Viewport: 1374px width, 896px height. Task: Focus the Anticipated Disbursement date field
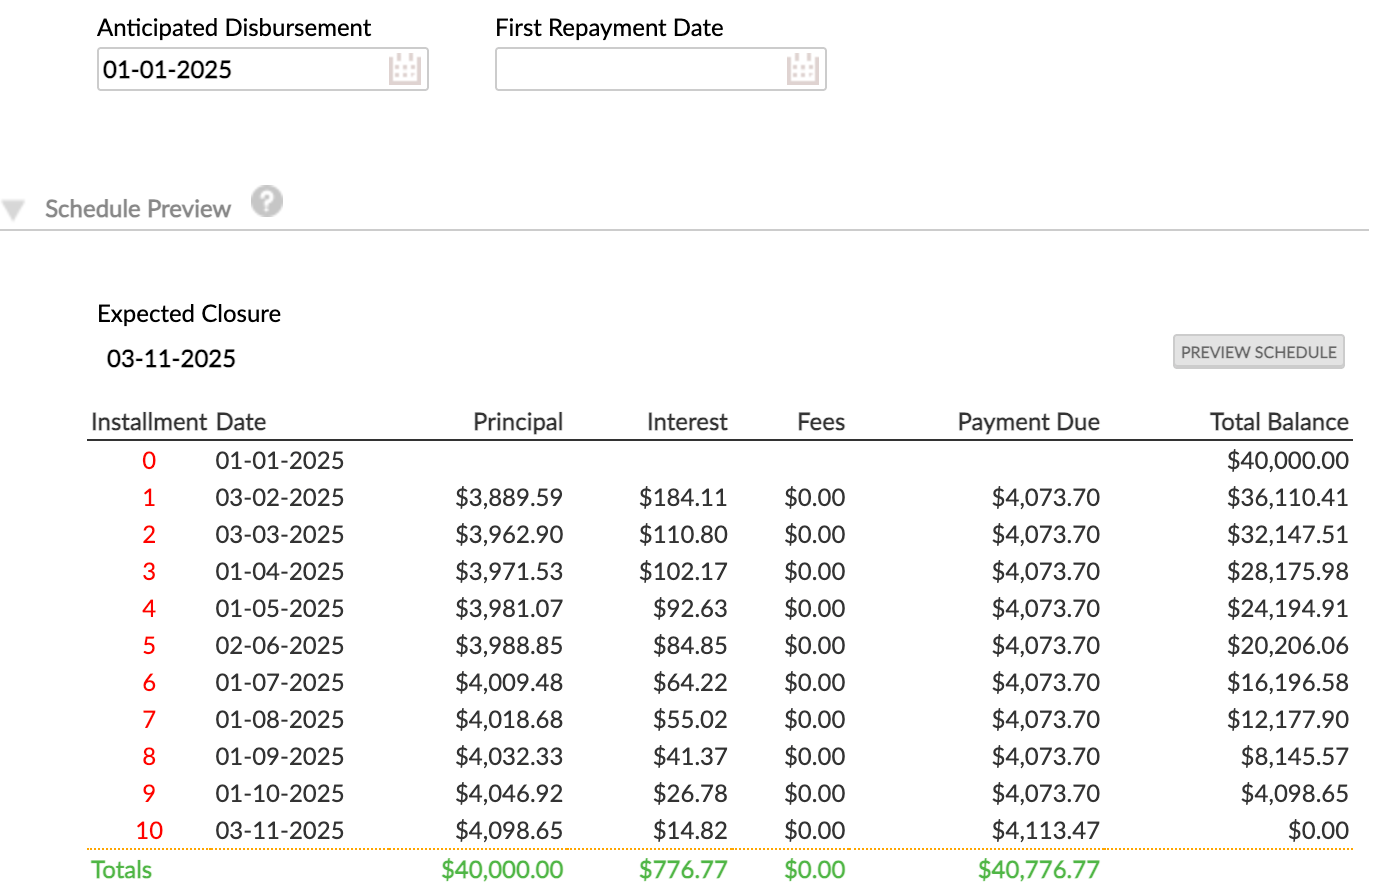(x=240, y=70)
